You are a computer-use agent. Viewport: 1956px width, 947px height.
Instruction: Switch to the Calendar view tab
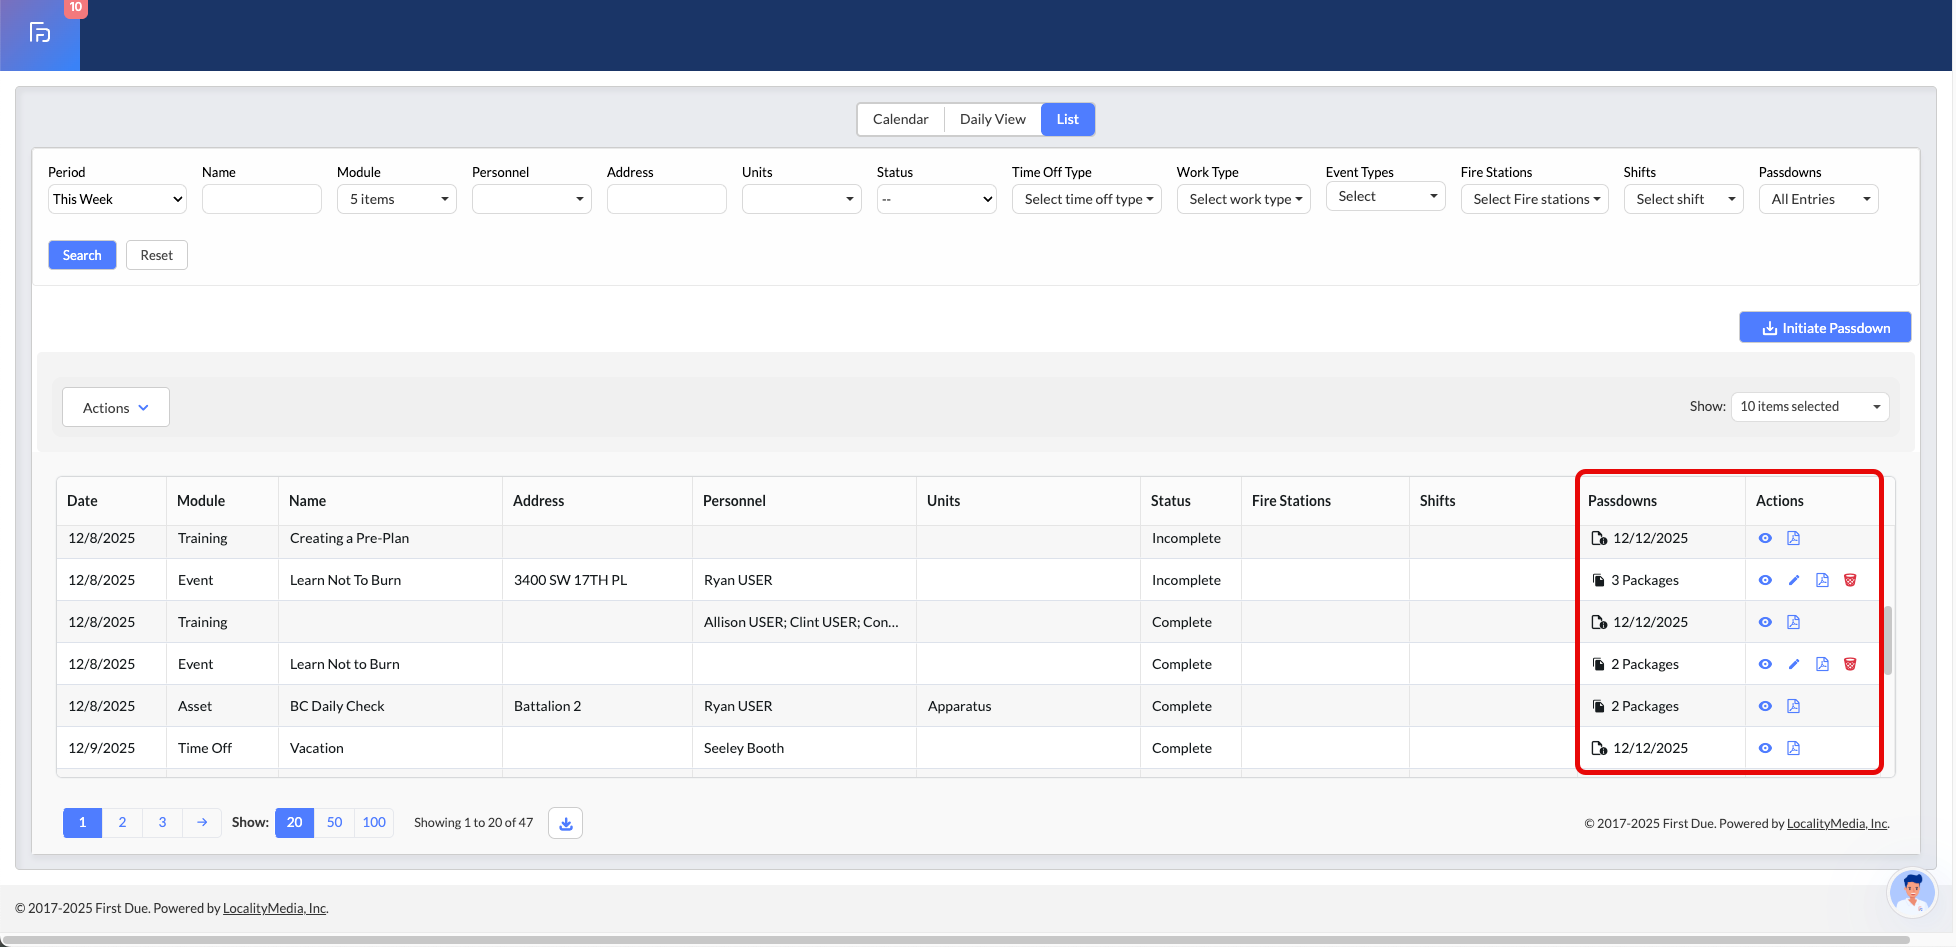[900, 119]
